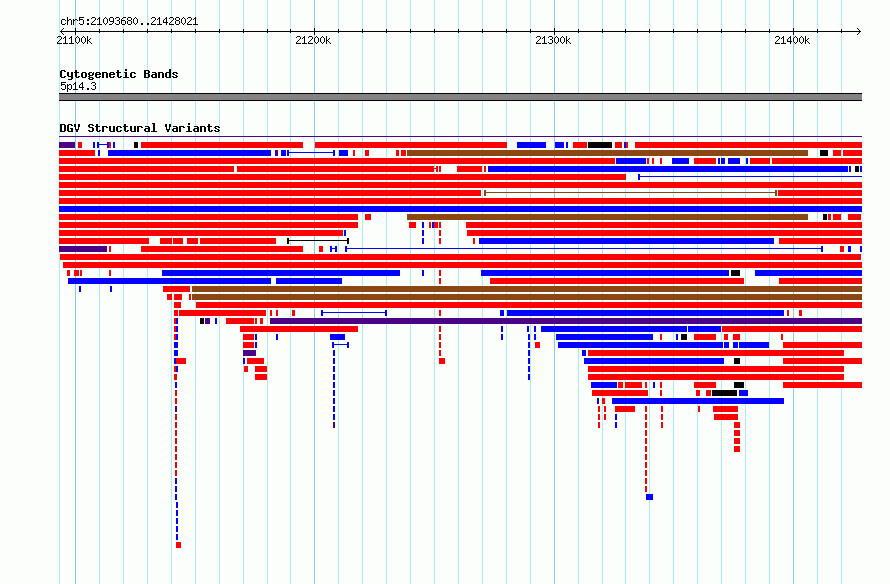Select the thin black bracketed line variant

[x=318, y=241]
